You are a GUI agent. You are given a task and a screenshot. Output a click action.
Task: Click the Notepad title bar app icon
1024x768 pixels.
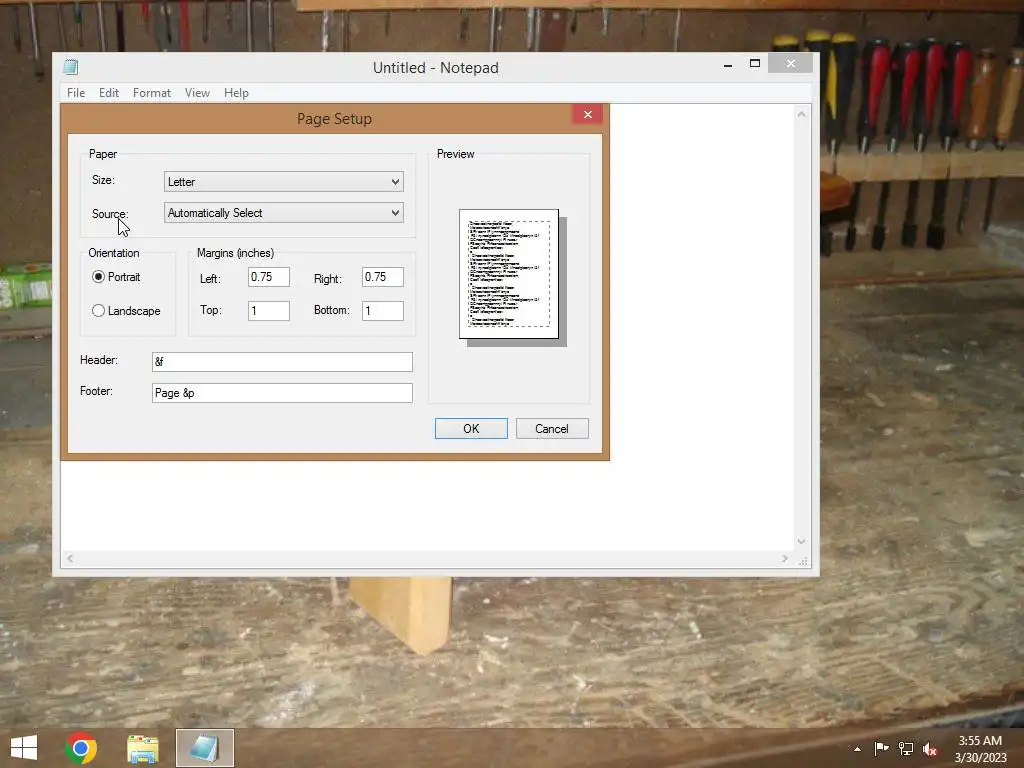point(71,67)
